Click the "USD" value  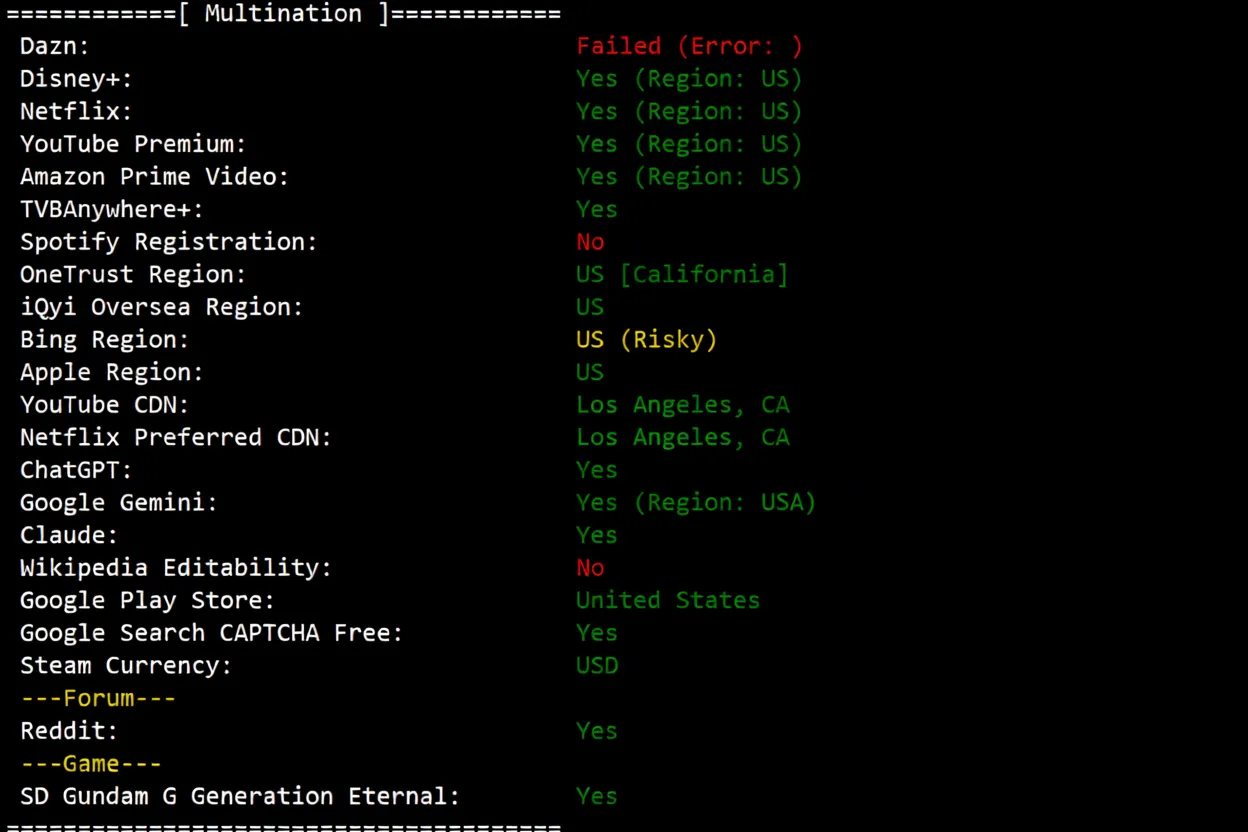click(597, 666)
